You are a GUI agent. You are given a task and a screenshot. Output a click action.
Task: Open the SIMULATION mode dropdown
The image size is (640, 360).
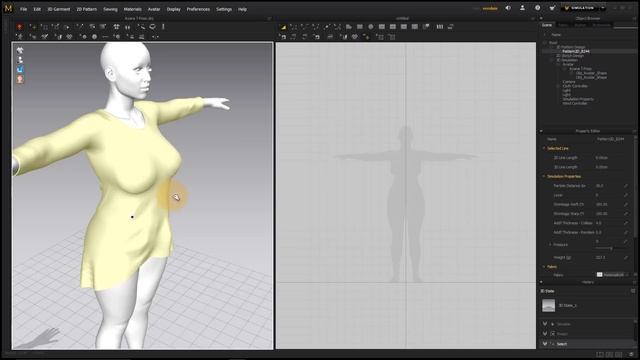coord(603,8)
